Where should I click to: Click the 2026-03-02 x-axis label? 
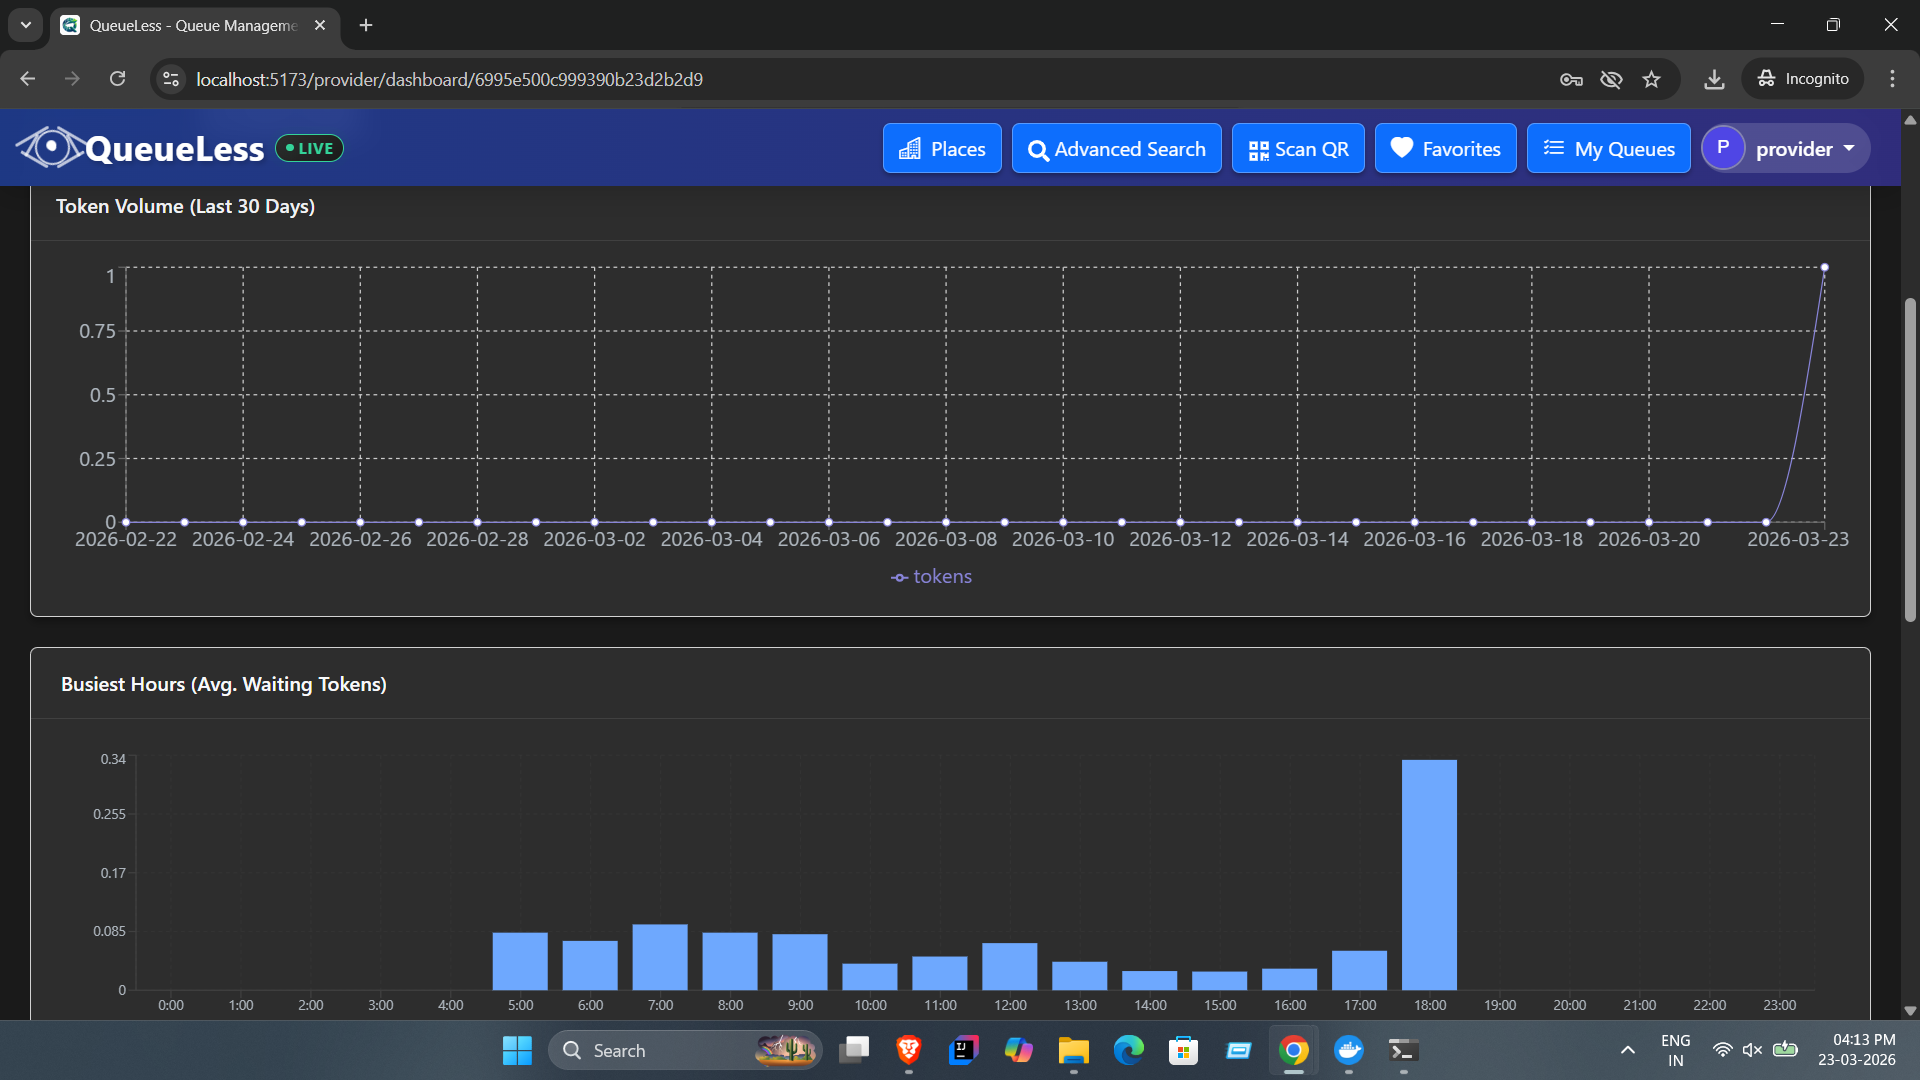pyautogui.click(x=594, y=540)
